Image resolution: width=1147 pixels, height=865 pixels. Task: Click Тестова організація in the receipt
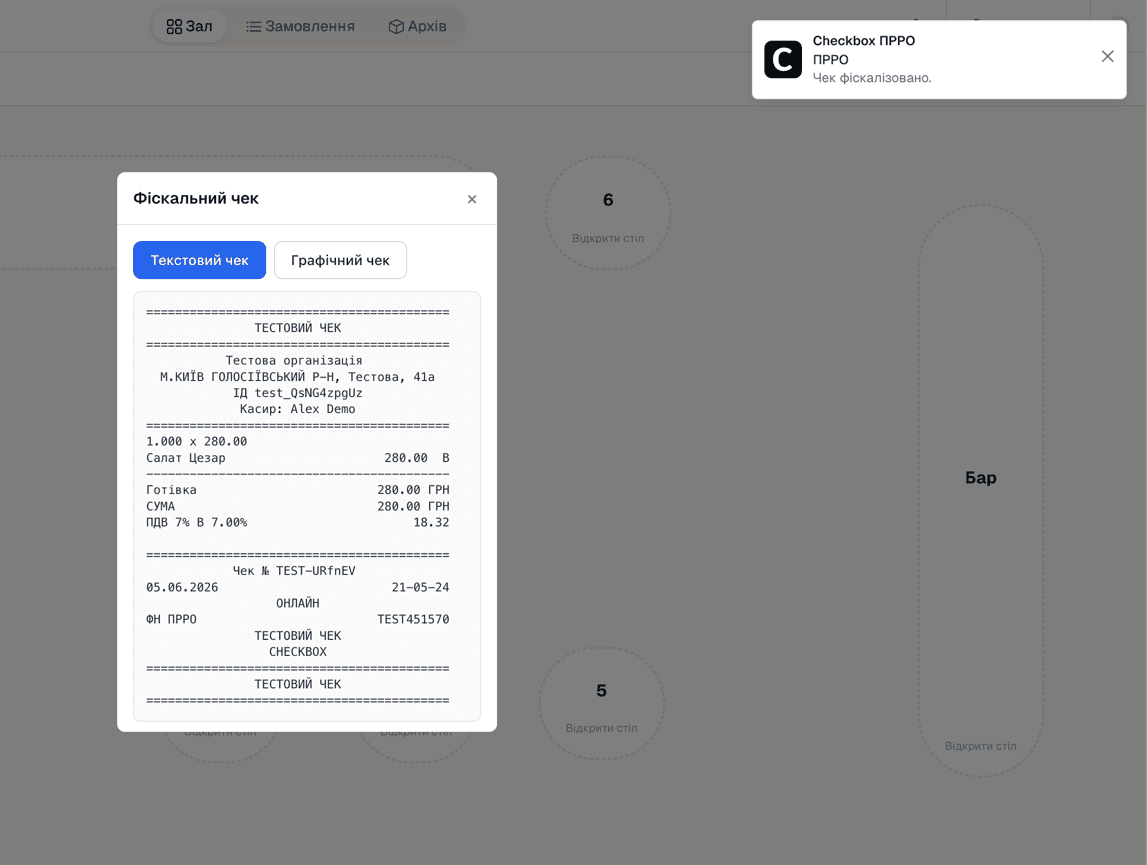click(294, 361)
